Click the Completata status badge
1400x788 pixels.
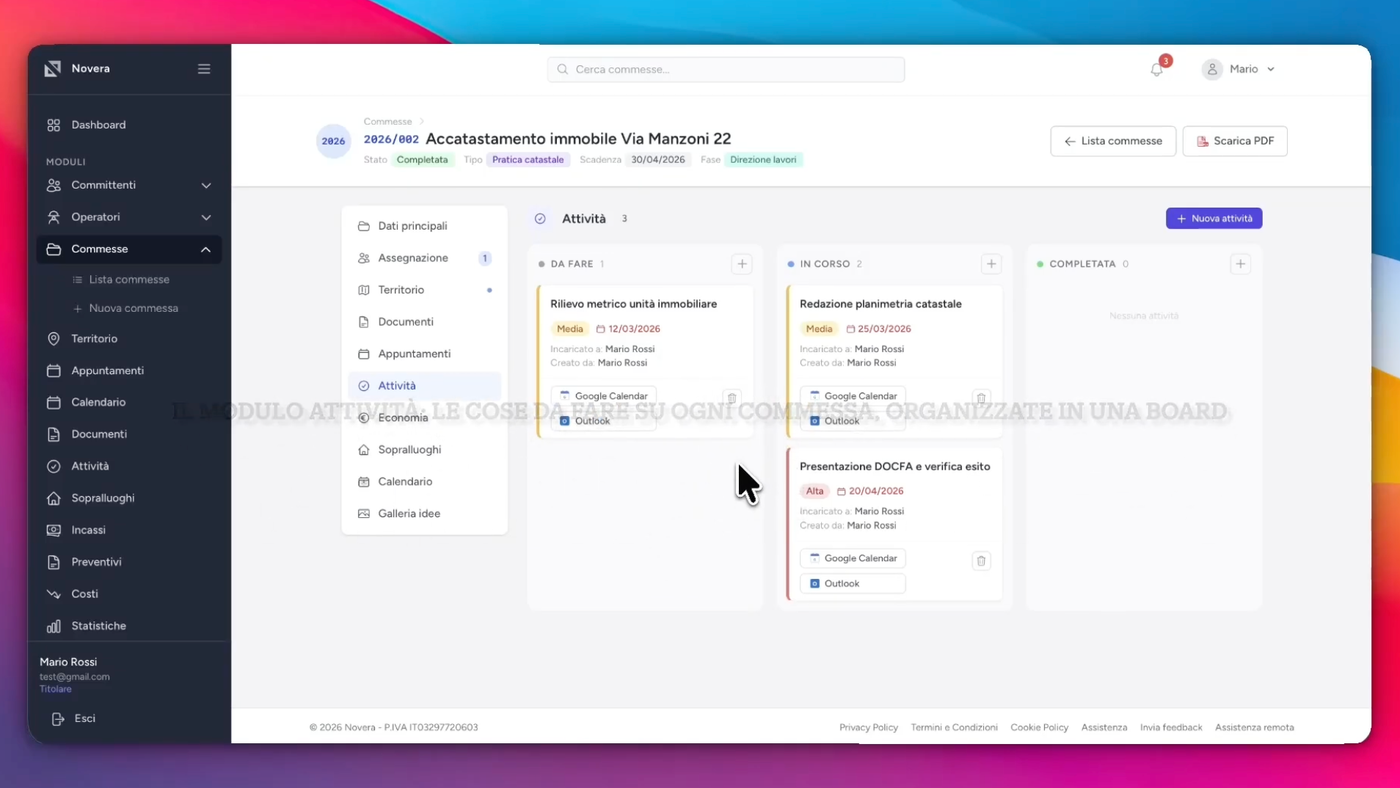(x=422, y=160)
